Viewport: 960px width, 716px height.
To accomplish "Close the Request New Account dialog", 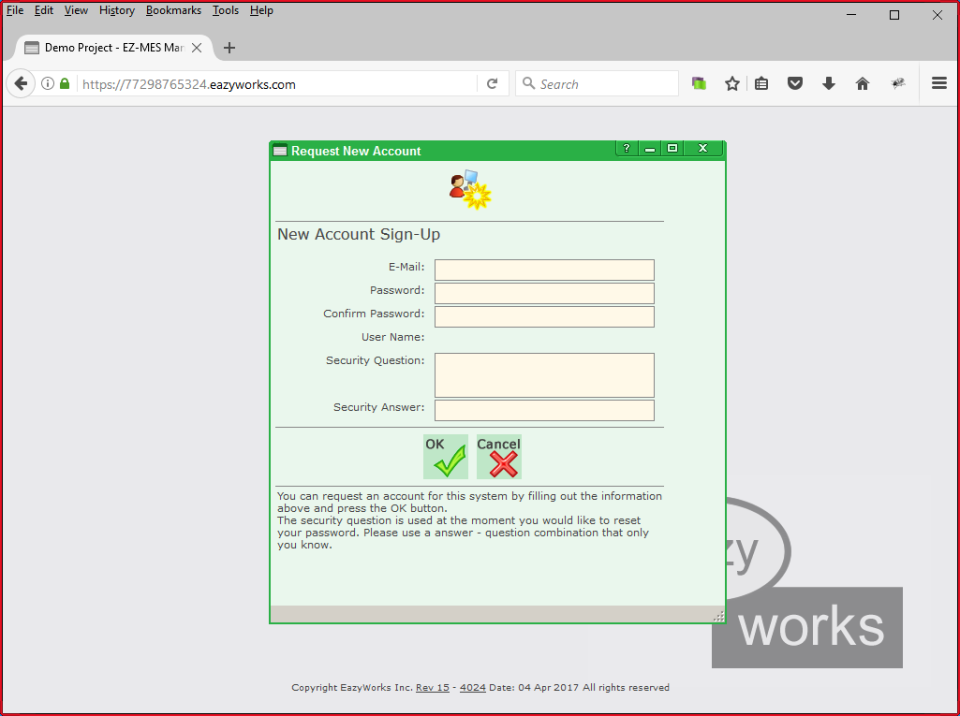I will click(x=703, y=148).
